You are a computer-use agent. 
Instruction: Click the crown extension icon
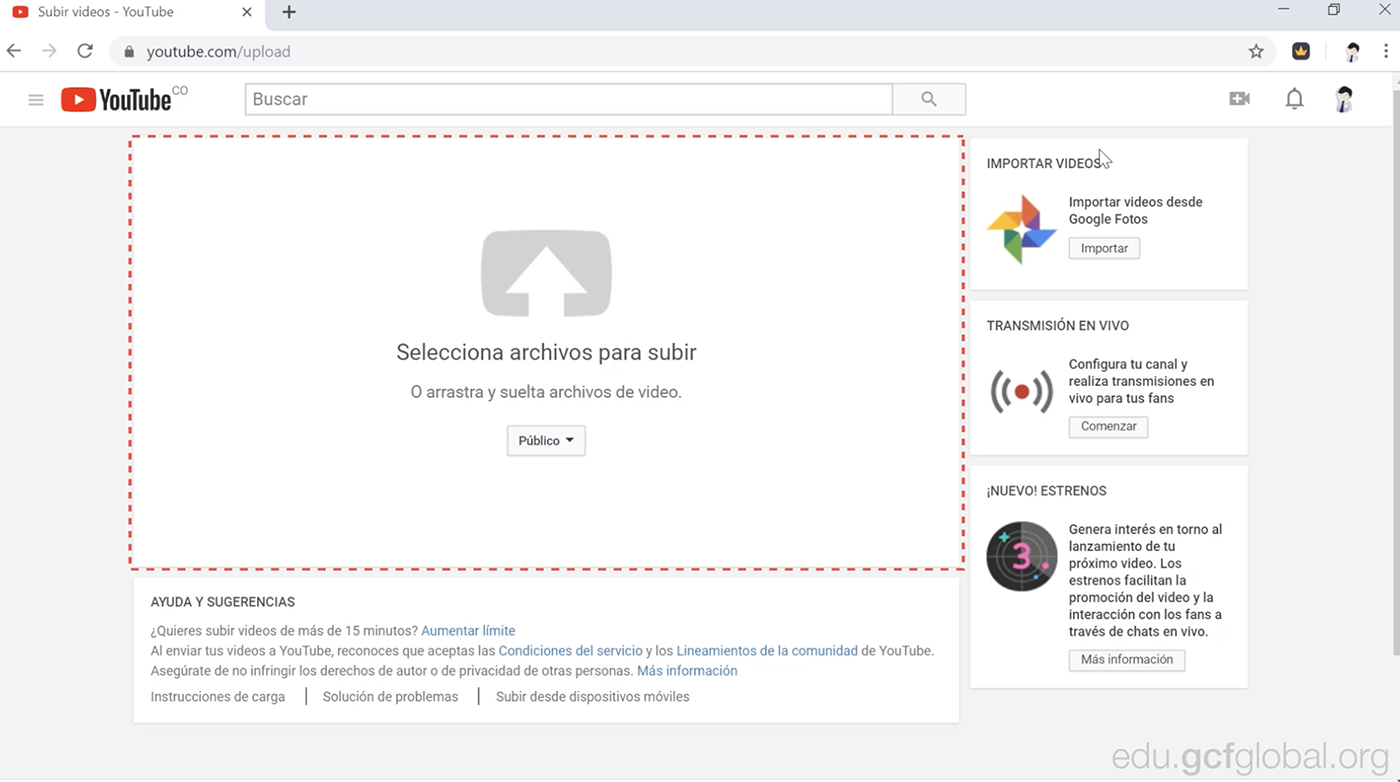point(1301,51)
